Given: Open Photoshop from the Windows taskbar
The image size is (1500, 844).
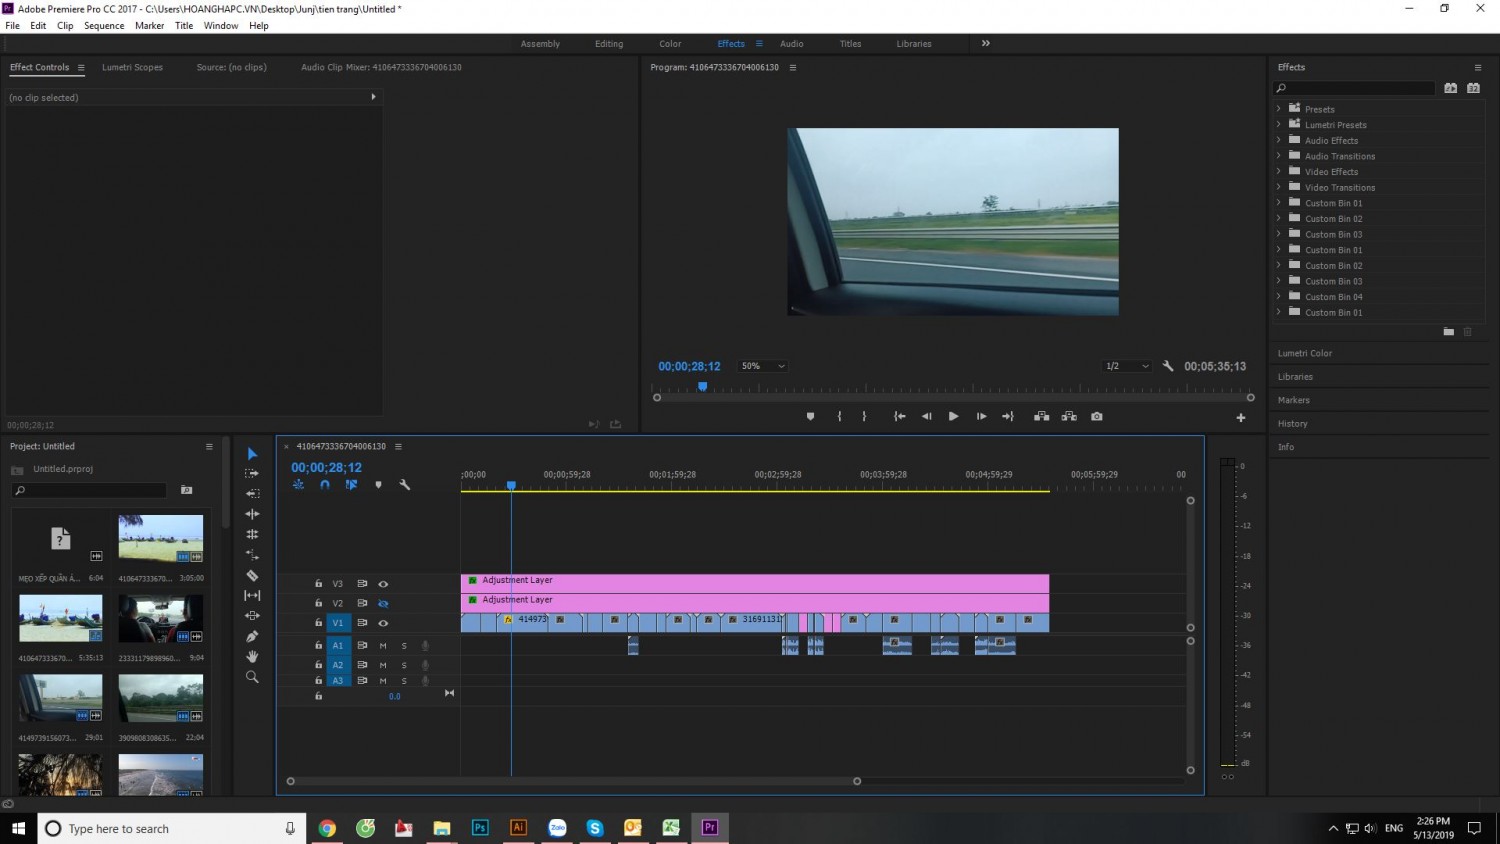Looking at the screenshot, I should click(480, 827).
